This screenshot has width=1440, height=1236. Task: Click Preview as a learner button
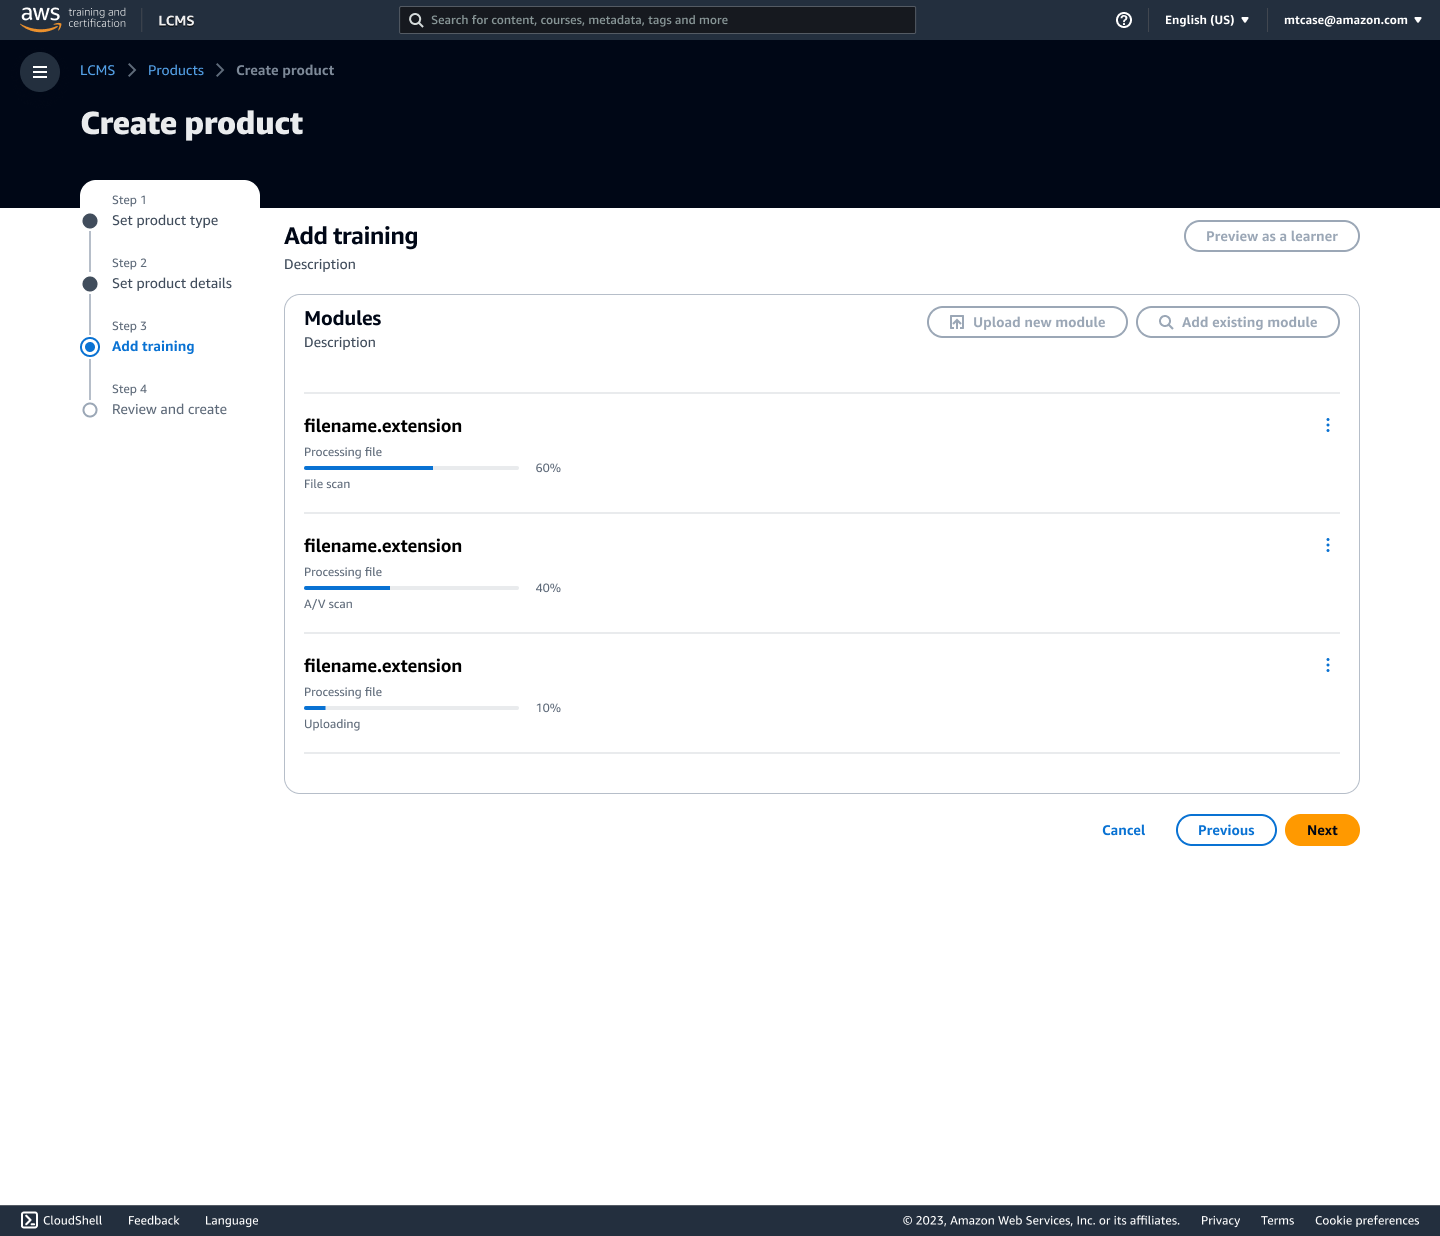click(1272, 236)
